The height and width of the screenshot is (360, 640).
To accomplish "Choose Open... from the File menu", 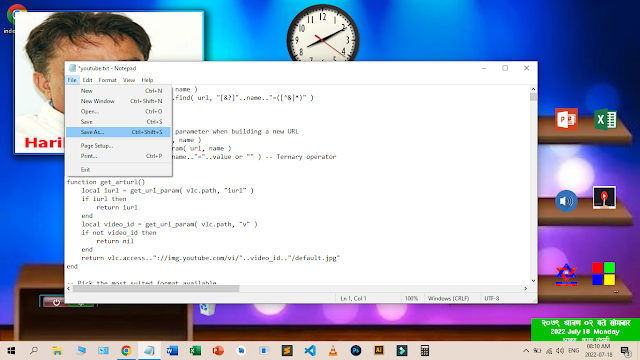I will pyautogui.click(x=118, y=111).
